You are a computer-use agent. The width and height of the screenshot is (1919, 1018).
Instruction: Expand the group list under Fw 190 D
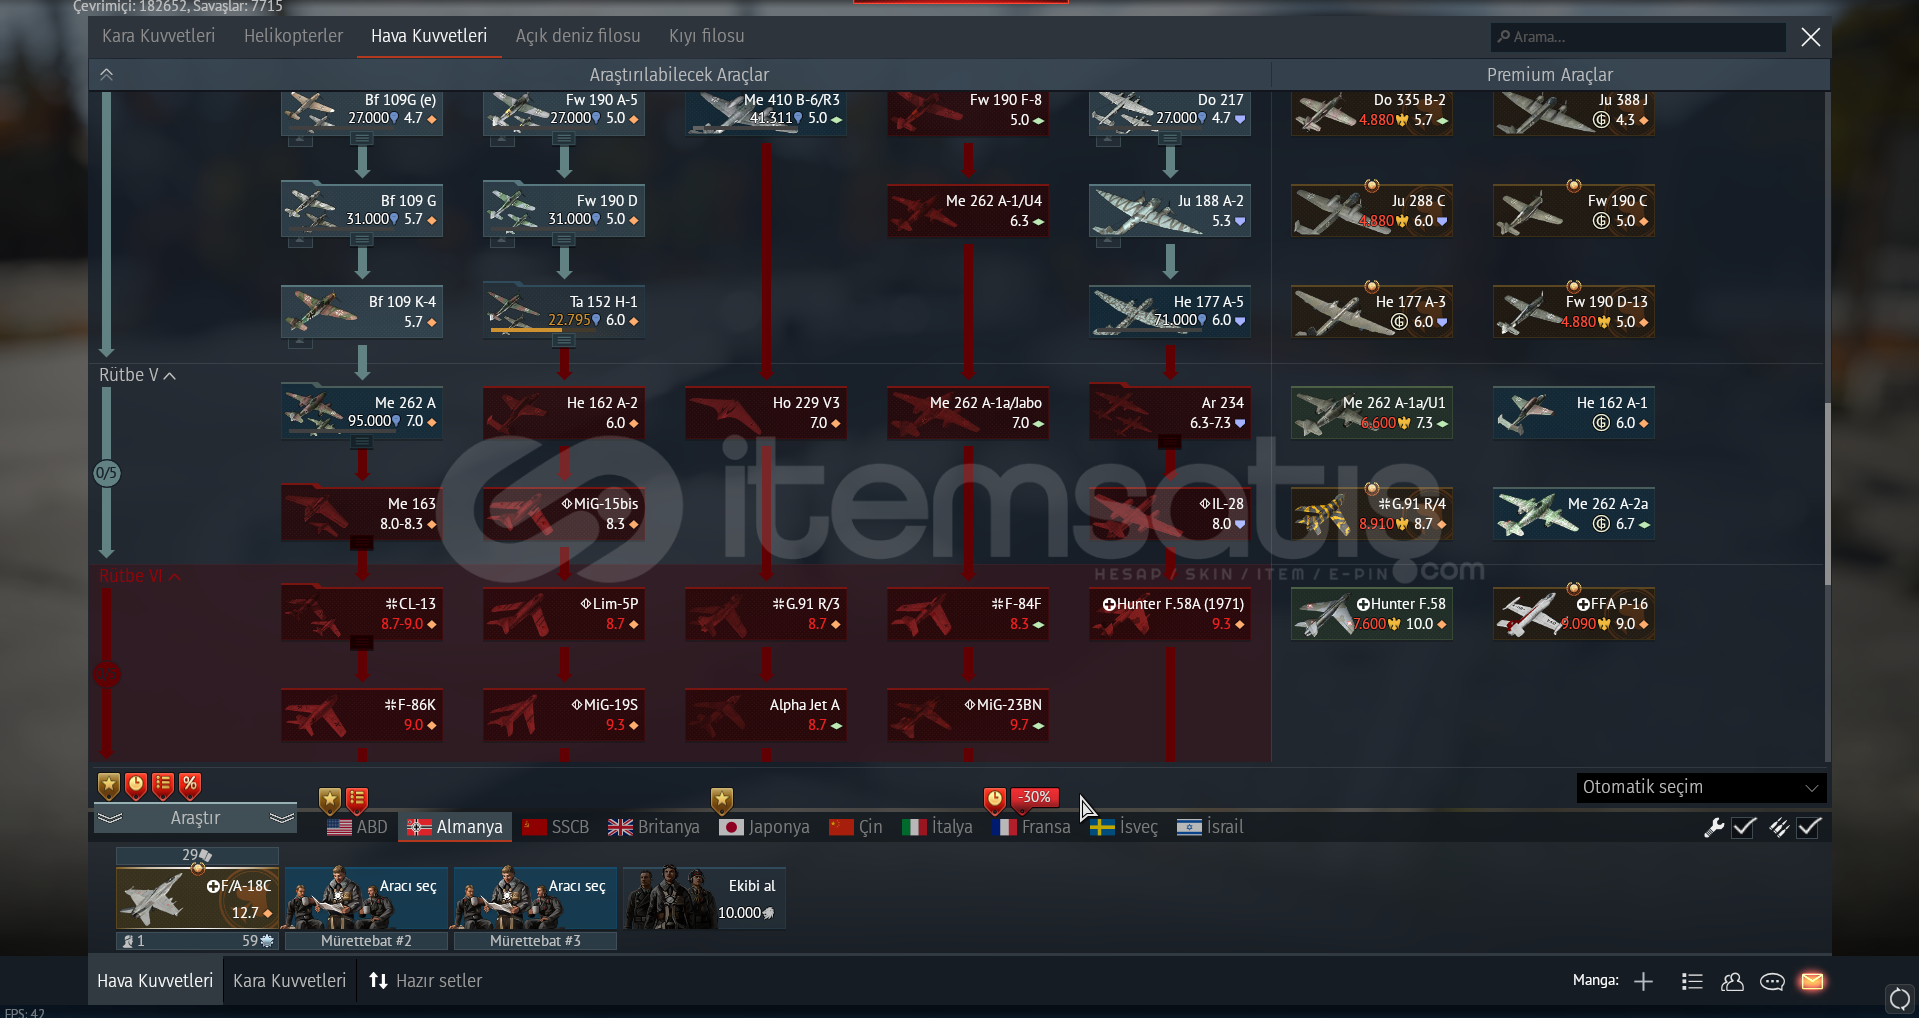pos(564,240)
